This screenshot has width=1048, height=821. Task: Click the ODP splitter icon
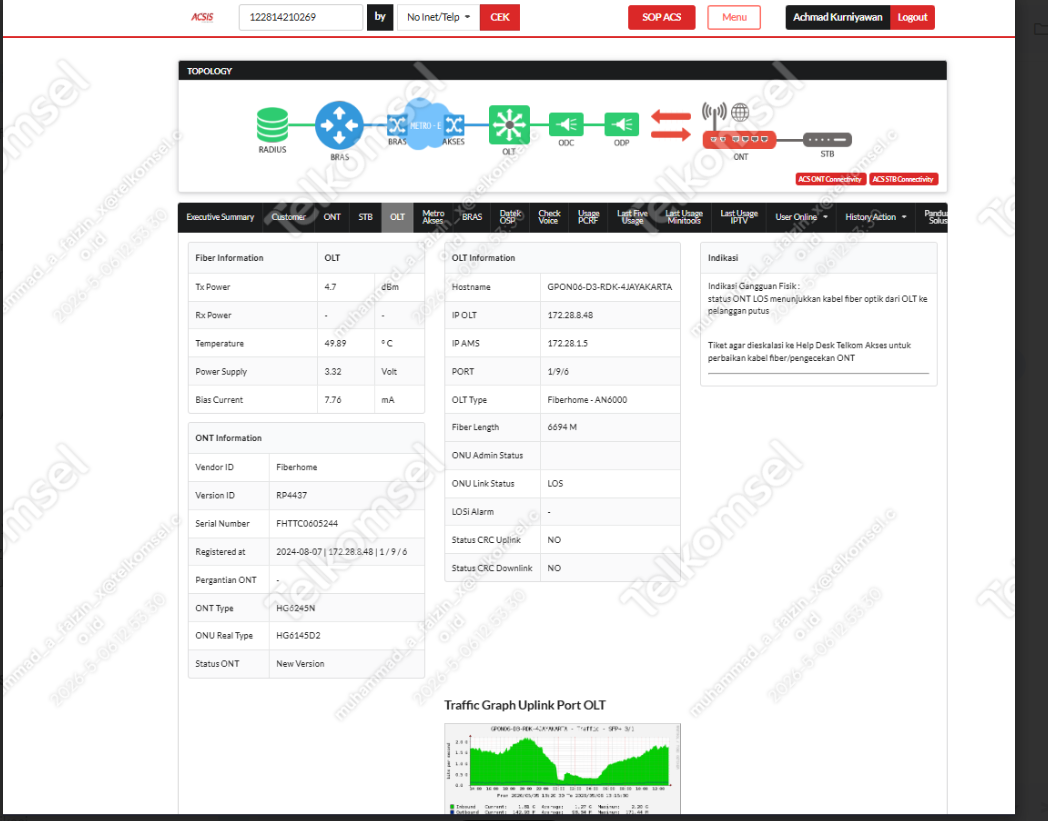tap(622, 124)
